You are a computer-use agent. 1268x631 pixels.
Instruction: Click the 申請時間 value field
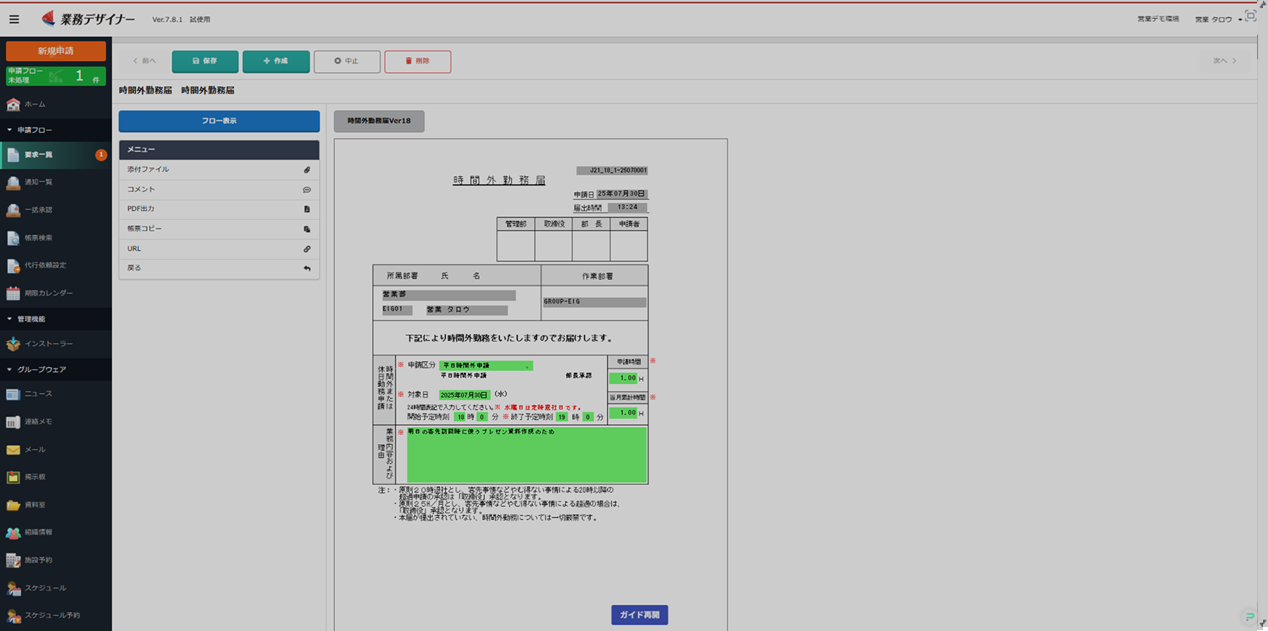(623, 378)
